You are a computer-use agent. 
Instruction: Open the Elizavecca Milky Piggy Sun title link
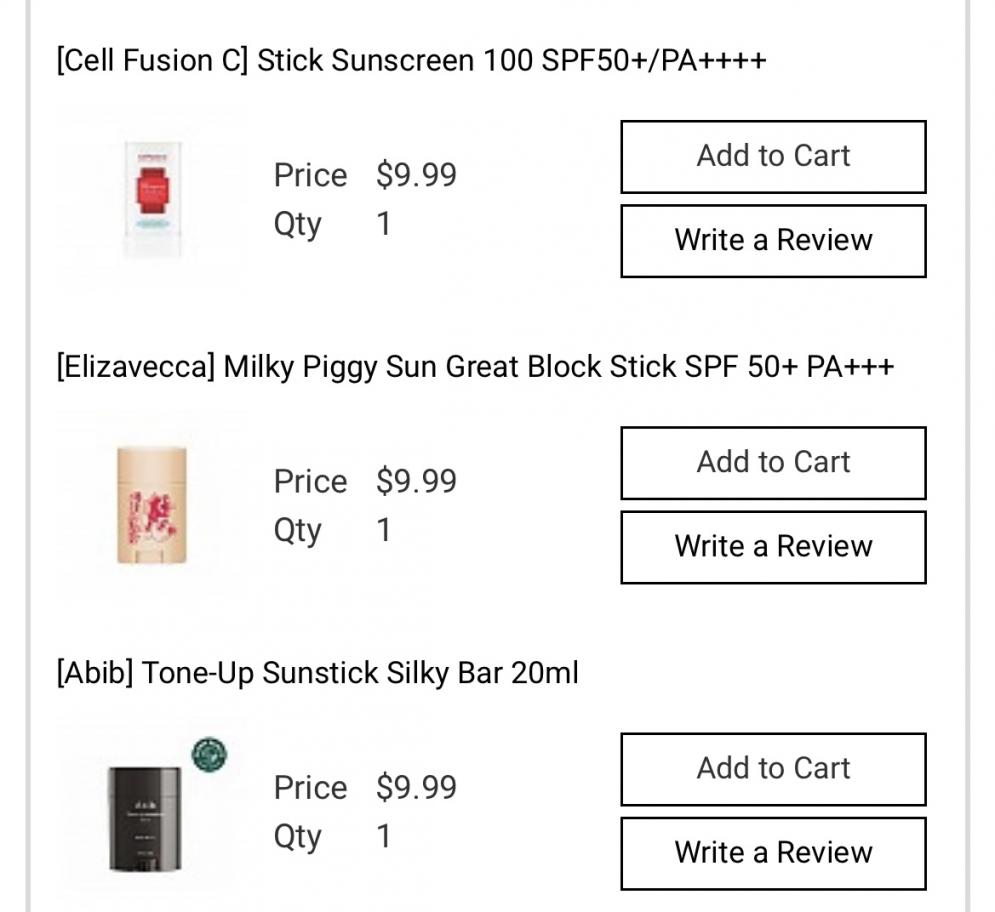pyautogui.click(x=475, y=367)
